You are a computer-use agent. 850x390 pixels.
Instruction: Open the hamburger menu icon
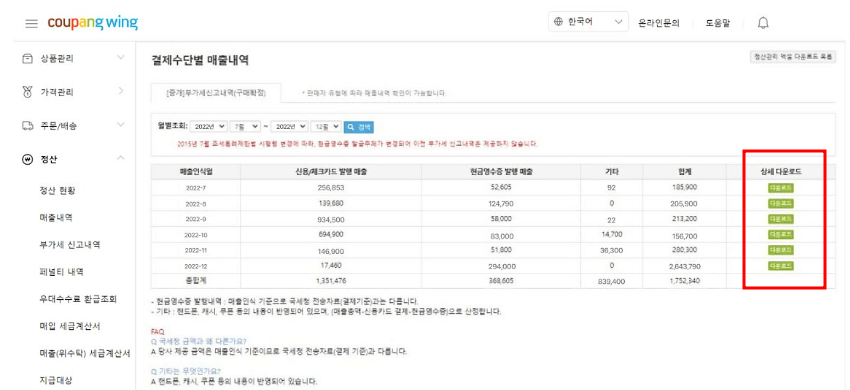[31, 23]
